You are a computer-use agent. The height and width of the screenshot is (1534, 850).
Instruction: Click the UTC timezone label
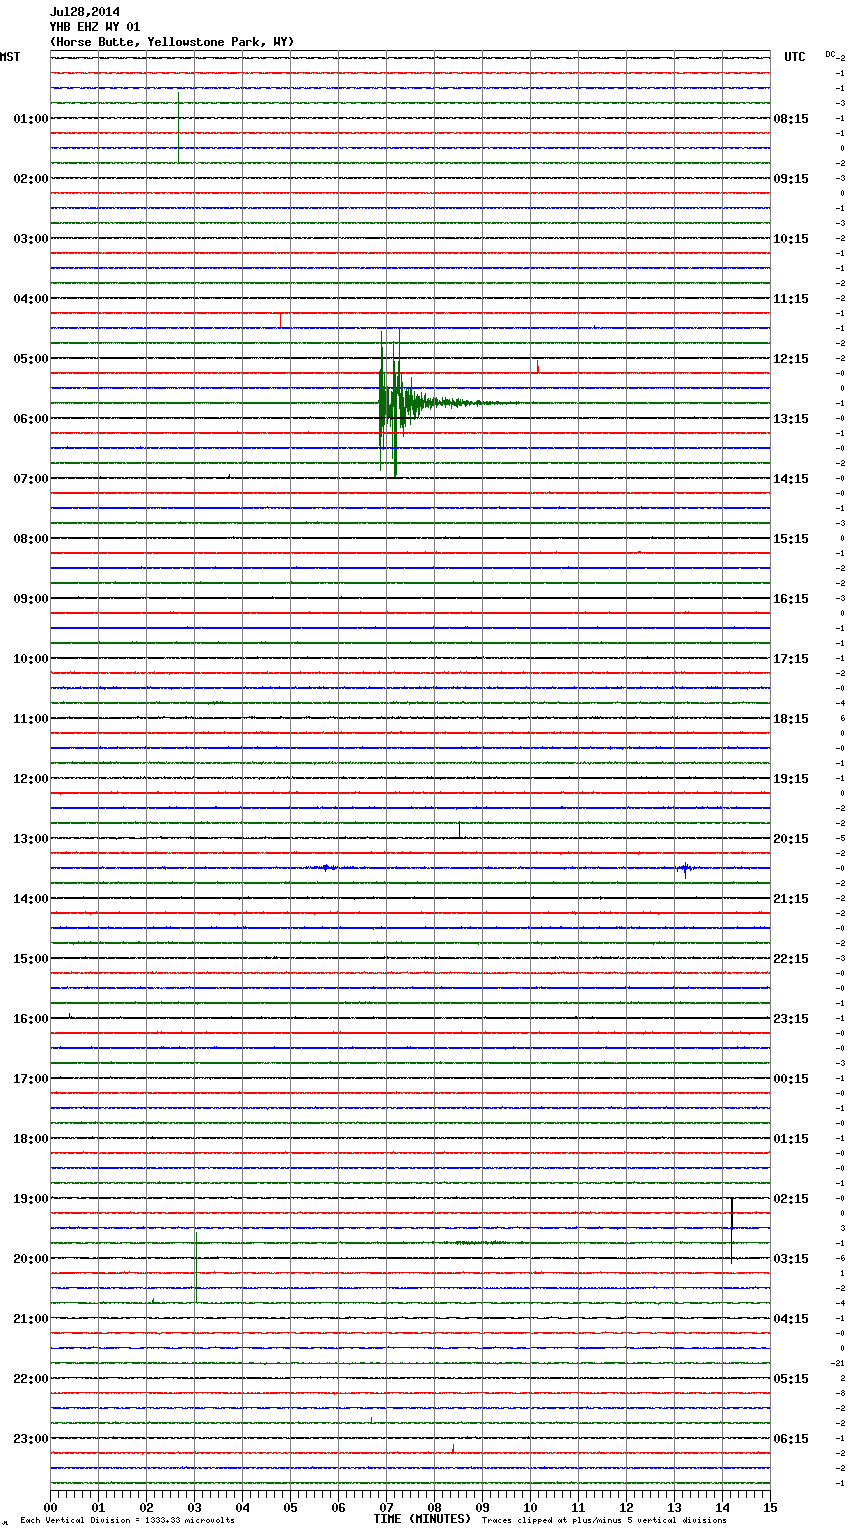point(795,57)
